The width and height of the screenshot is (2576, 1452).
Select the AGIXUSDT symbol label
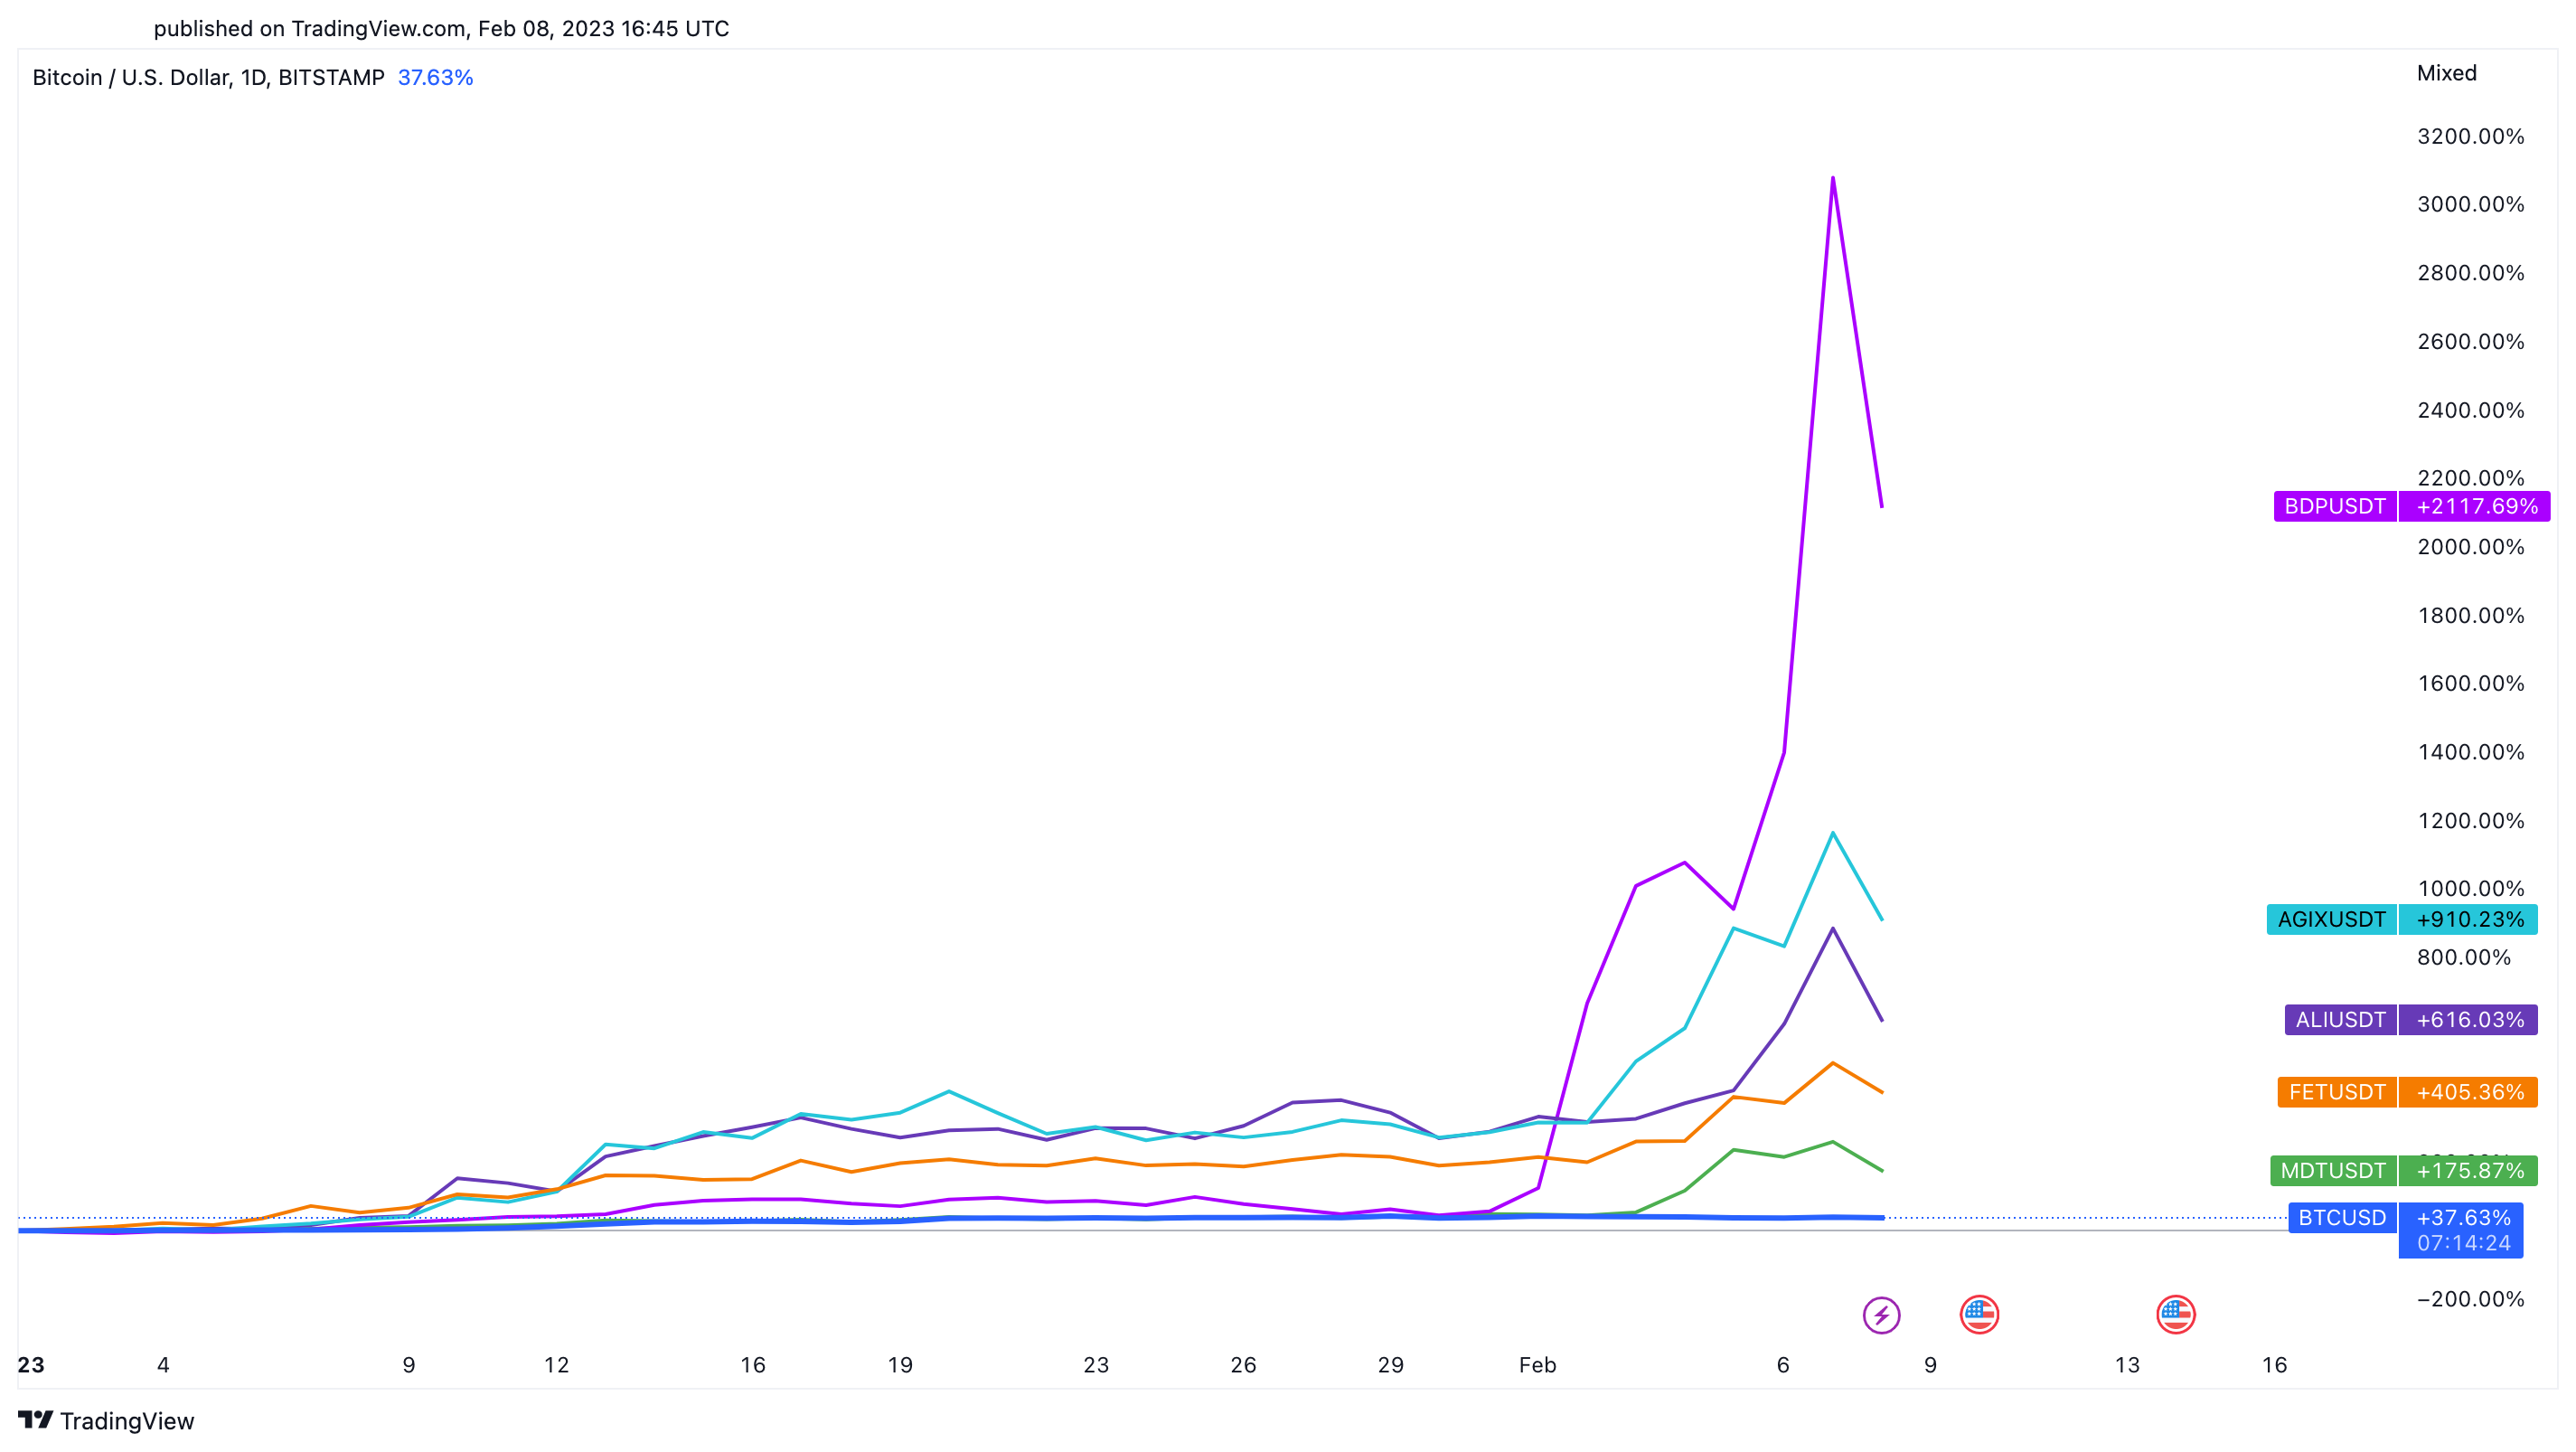2331,919
